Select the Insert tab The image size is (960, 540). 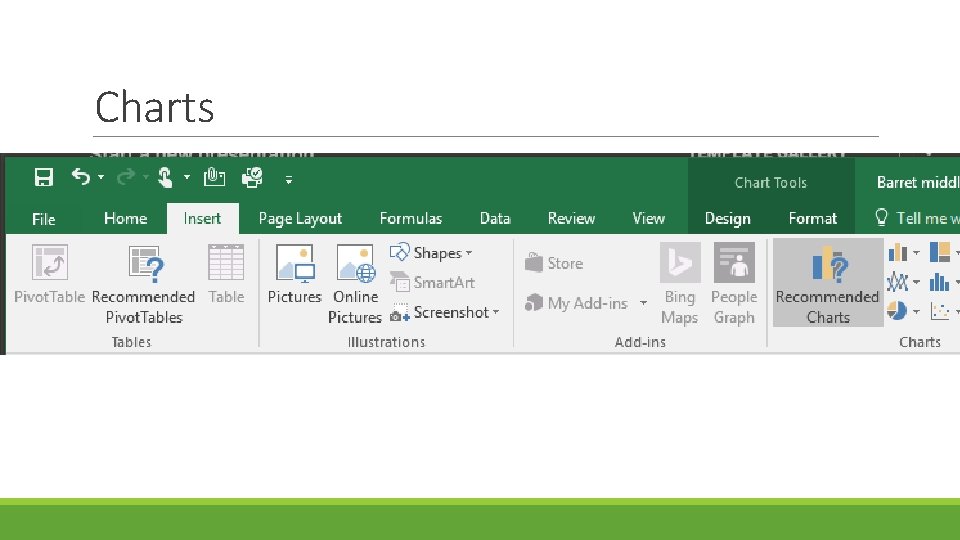(202, 219)
